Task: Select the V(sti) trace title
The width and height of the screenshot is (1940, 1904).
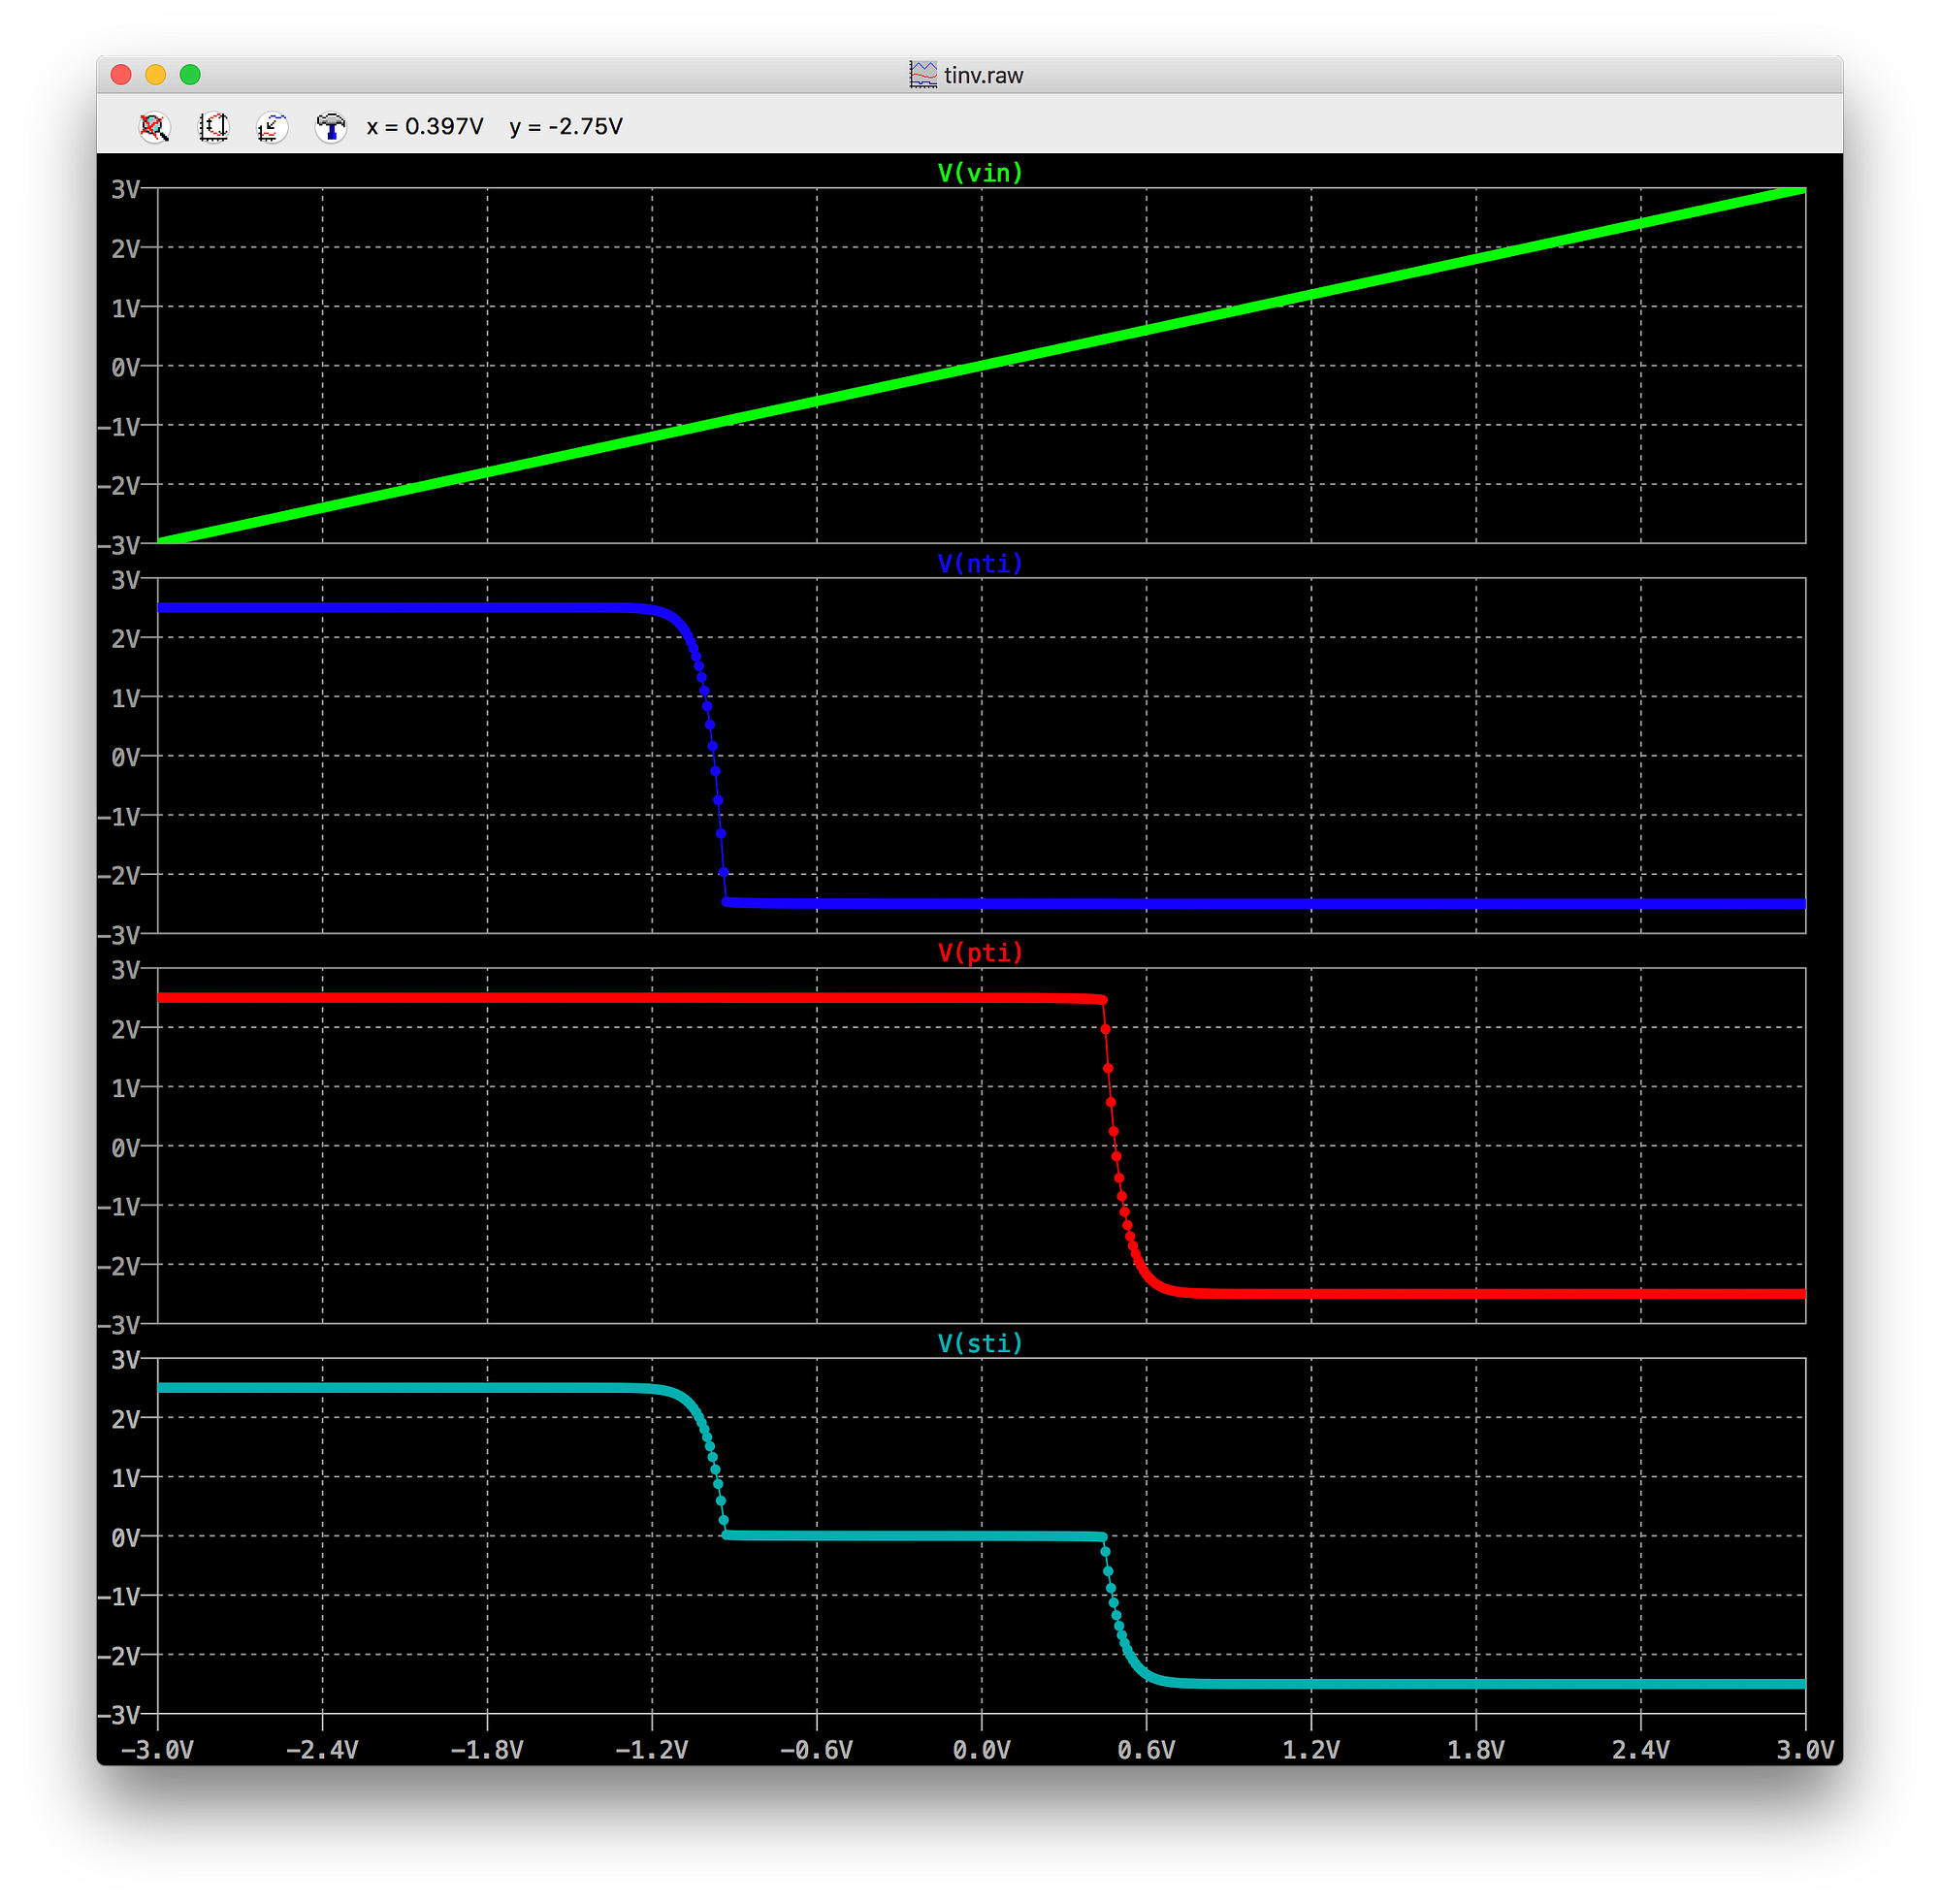Action: [x=978, y=1344]
